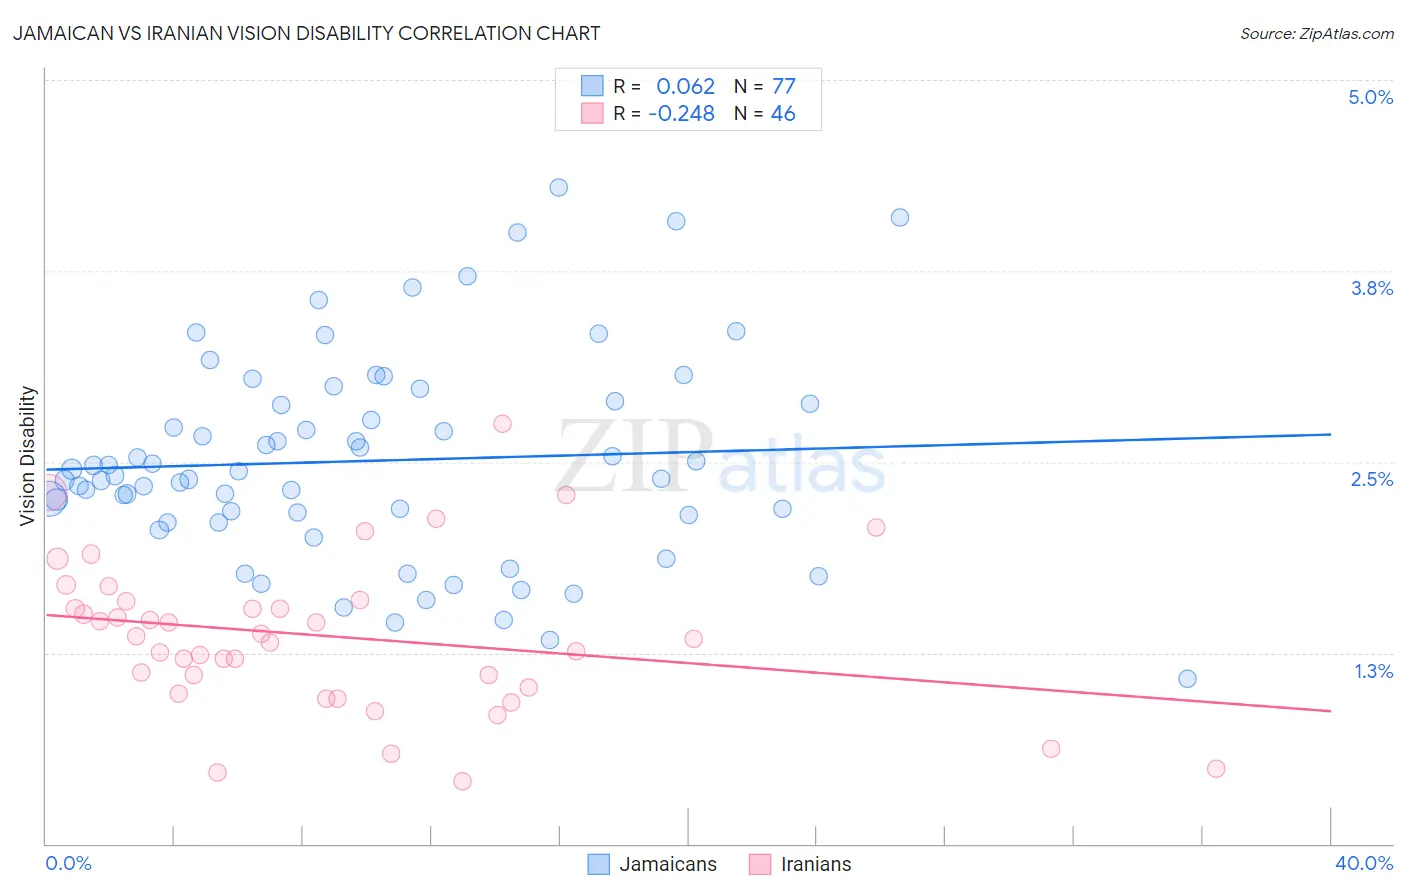Open the Source: ZipAtlas.com link

pyautogui.click(x=1317, y=33)
